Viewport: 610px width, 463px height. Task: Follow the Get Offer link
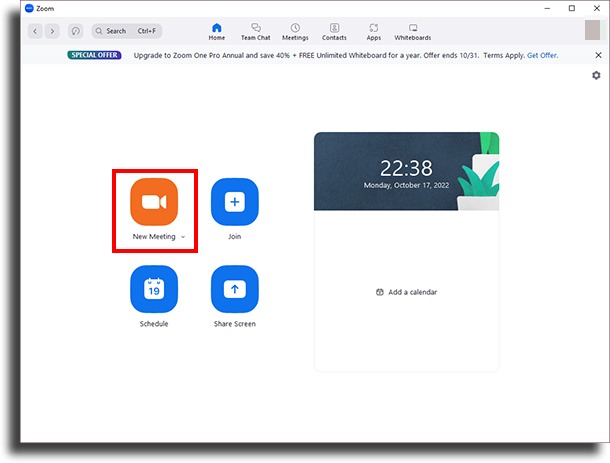tap(542, 55)
